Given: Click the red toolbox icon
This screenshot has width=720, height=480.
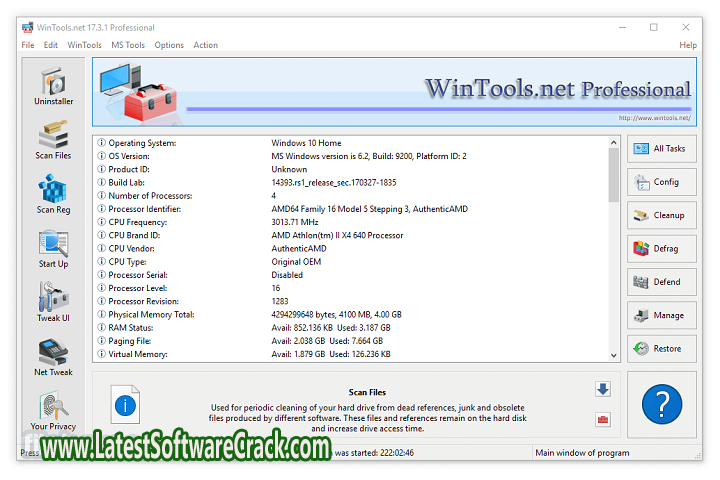Looking at the screenshot, I should pos(603,419).
